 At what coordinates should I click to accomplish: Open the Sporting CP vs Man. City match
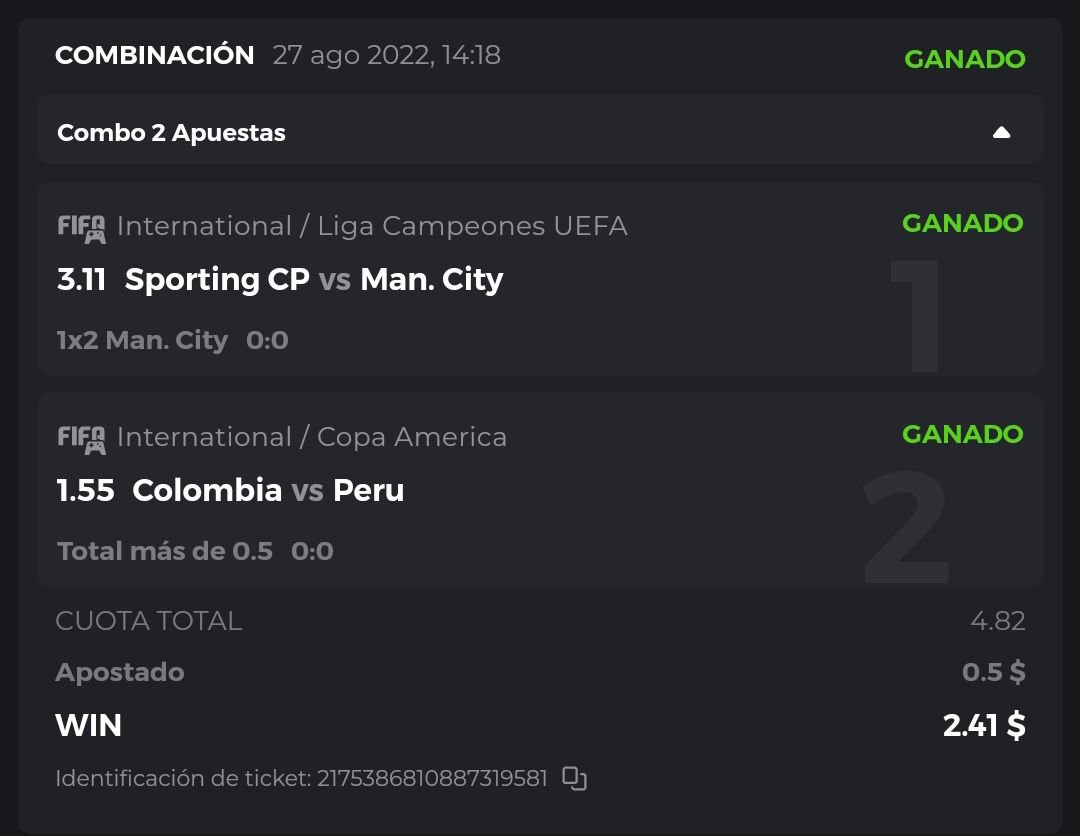click(313, 279)
